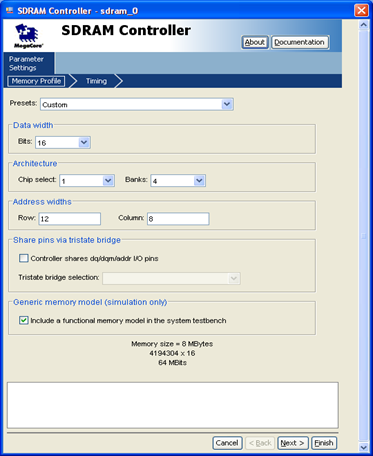The image size is (373, 456).
Task: Select the Memory Profile step
Action: coord(36,81)
